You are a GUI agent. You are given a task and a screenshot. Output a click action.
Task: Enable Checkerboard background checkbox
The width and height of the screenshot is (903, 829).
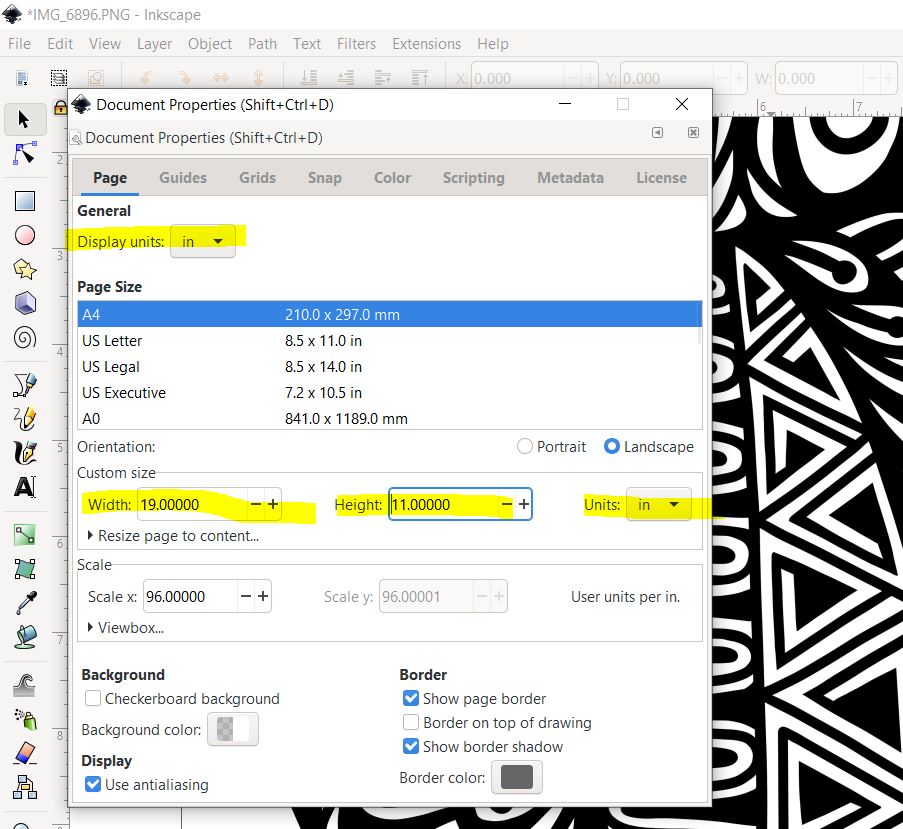point(93,699)
